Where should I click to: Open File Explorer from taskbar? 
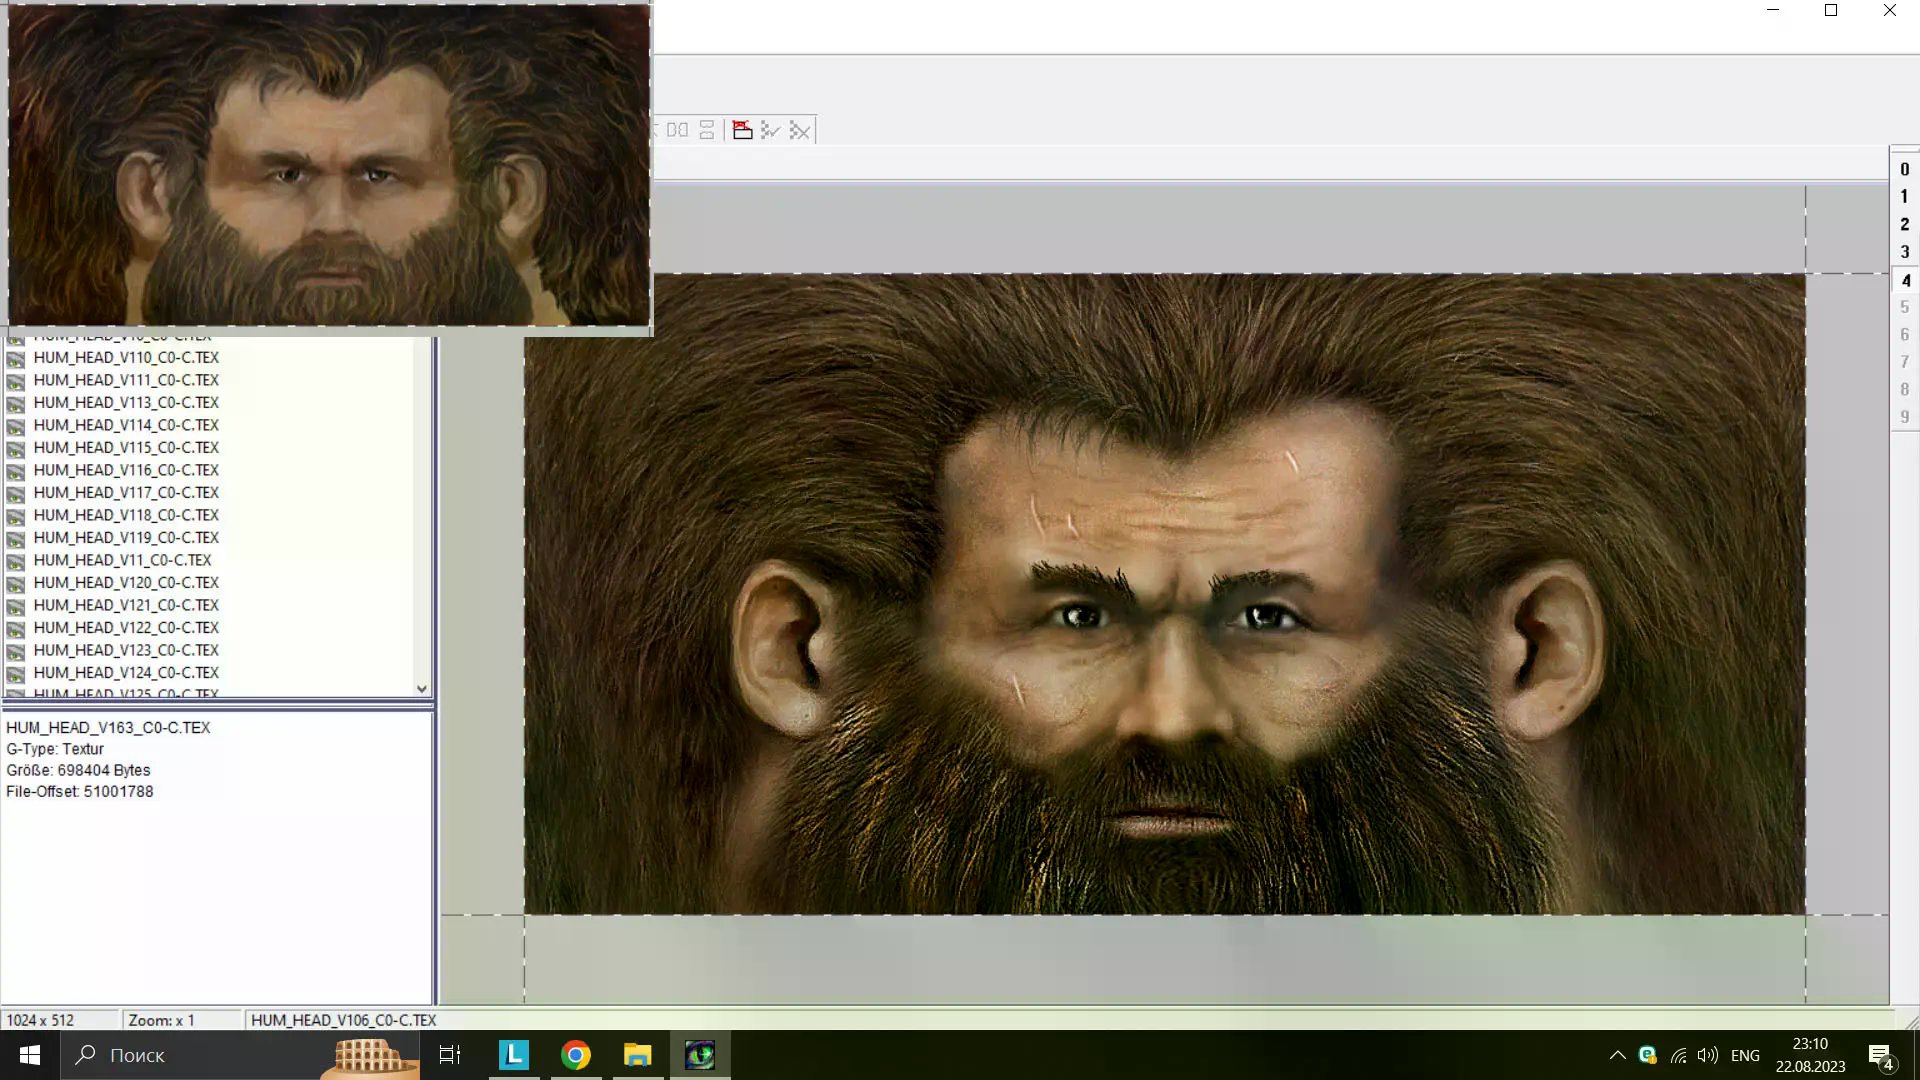point(637,1055)
